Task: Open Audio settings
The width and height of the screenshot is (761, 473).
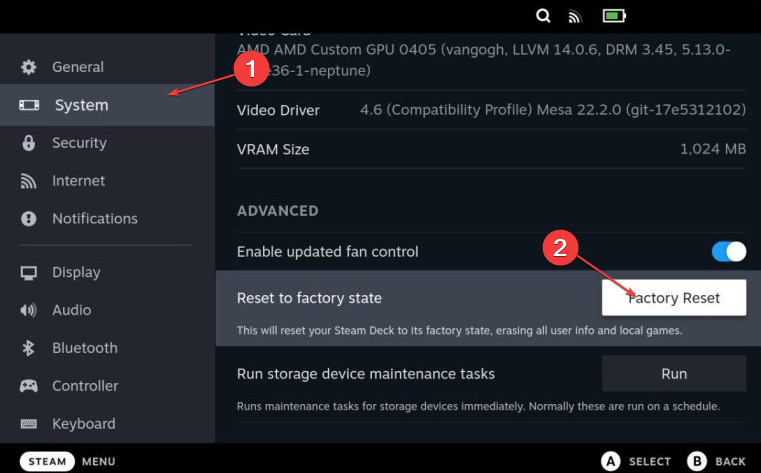Action: [107, 310]
